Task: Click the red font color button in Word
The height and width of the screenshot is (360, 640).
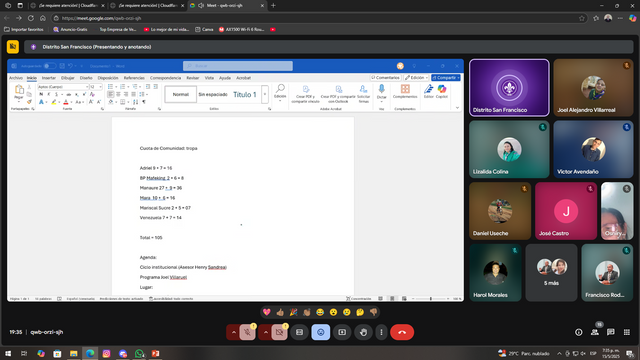Action: [x=66, y=102]
